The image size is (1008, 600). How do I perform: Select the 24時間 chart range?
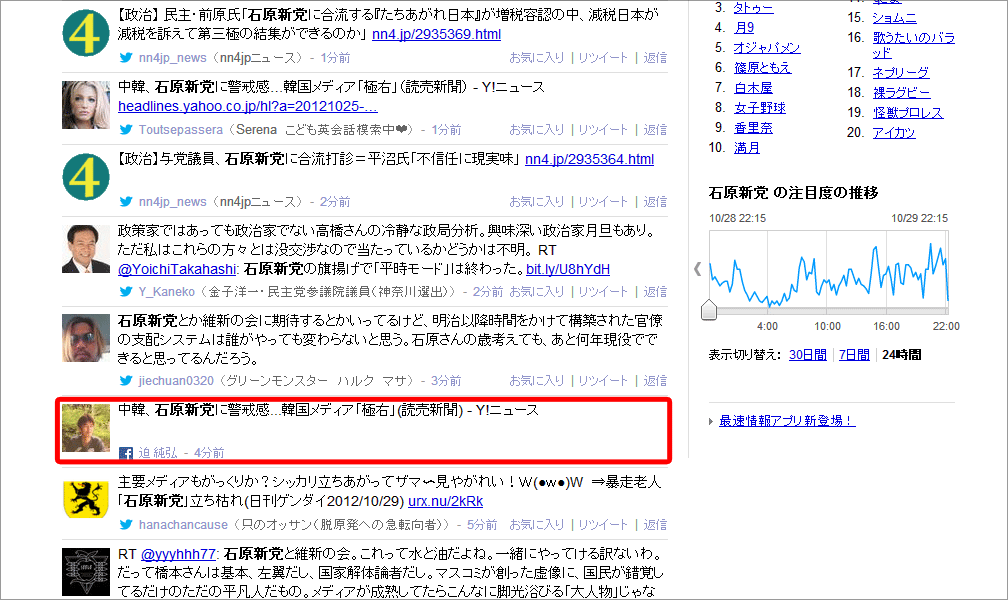[901, 355]
